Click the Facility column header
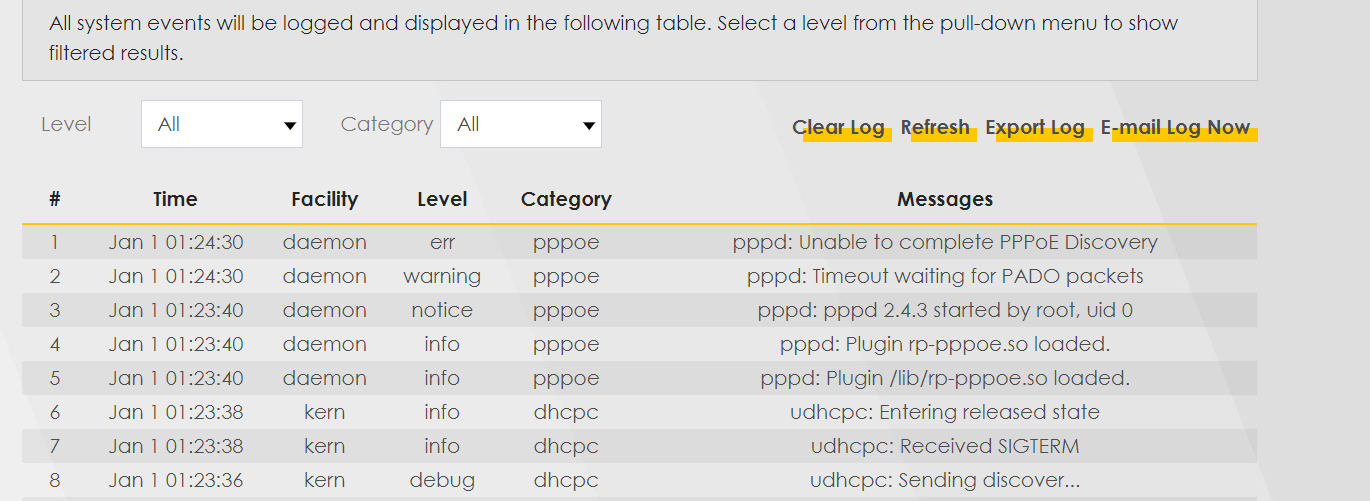The height and width of the screenshot is (501, 1370). (x=324, y=199)
